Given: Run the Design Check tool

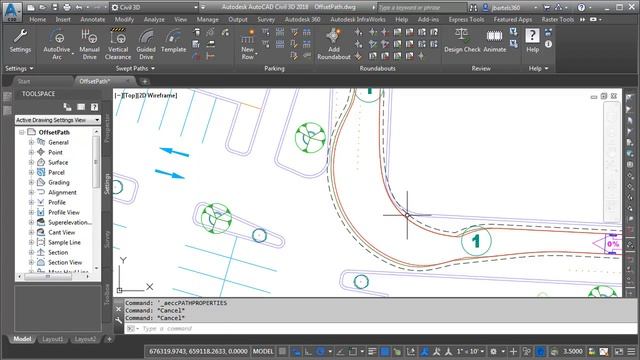Looking at the screenshot, I should point(462,41).
